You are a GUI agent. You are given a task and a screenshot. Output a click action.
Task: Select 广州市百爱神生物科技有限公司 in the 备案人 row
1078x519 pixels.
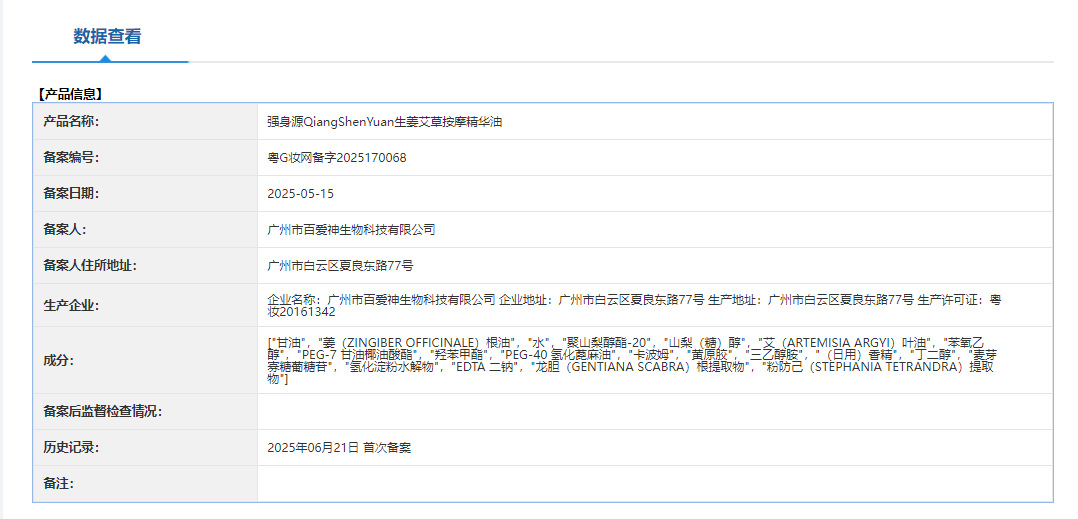tap(351, 230)
